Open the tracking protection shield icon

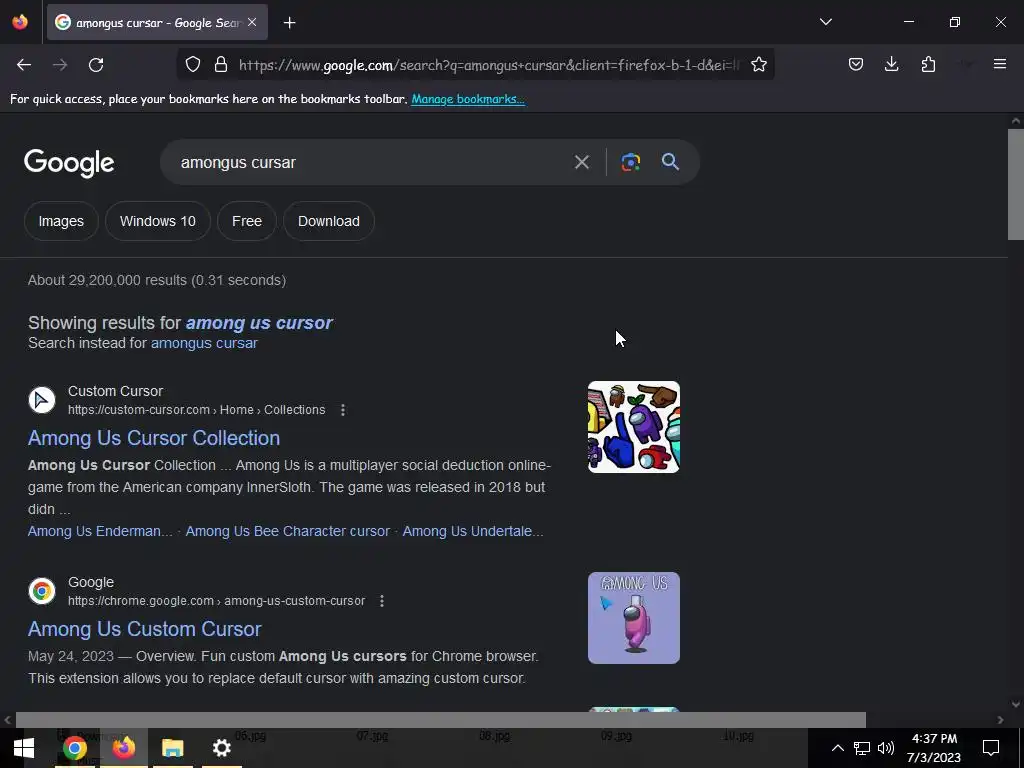click(x=193, y=65)
